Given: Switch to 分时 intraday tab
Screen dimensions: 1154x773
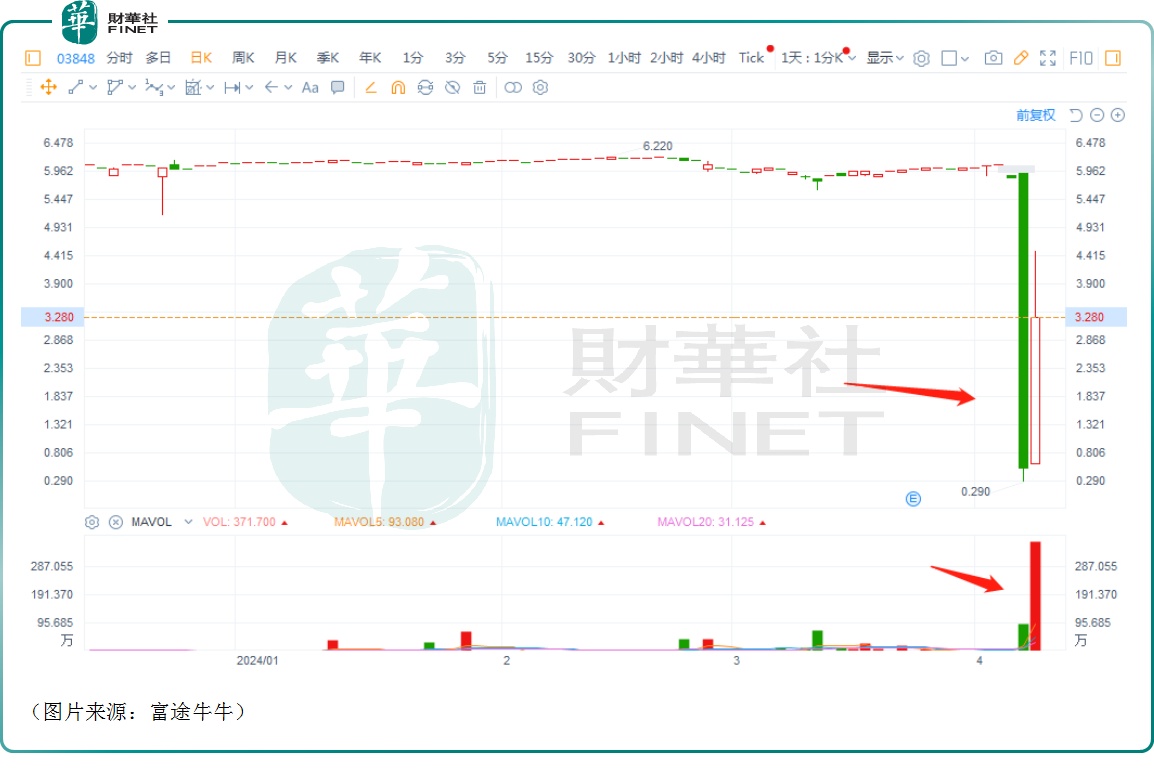Looking at the screenshot, I should pyautogui.click(x=119, y=58).
